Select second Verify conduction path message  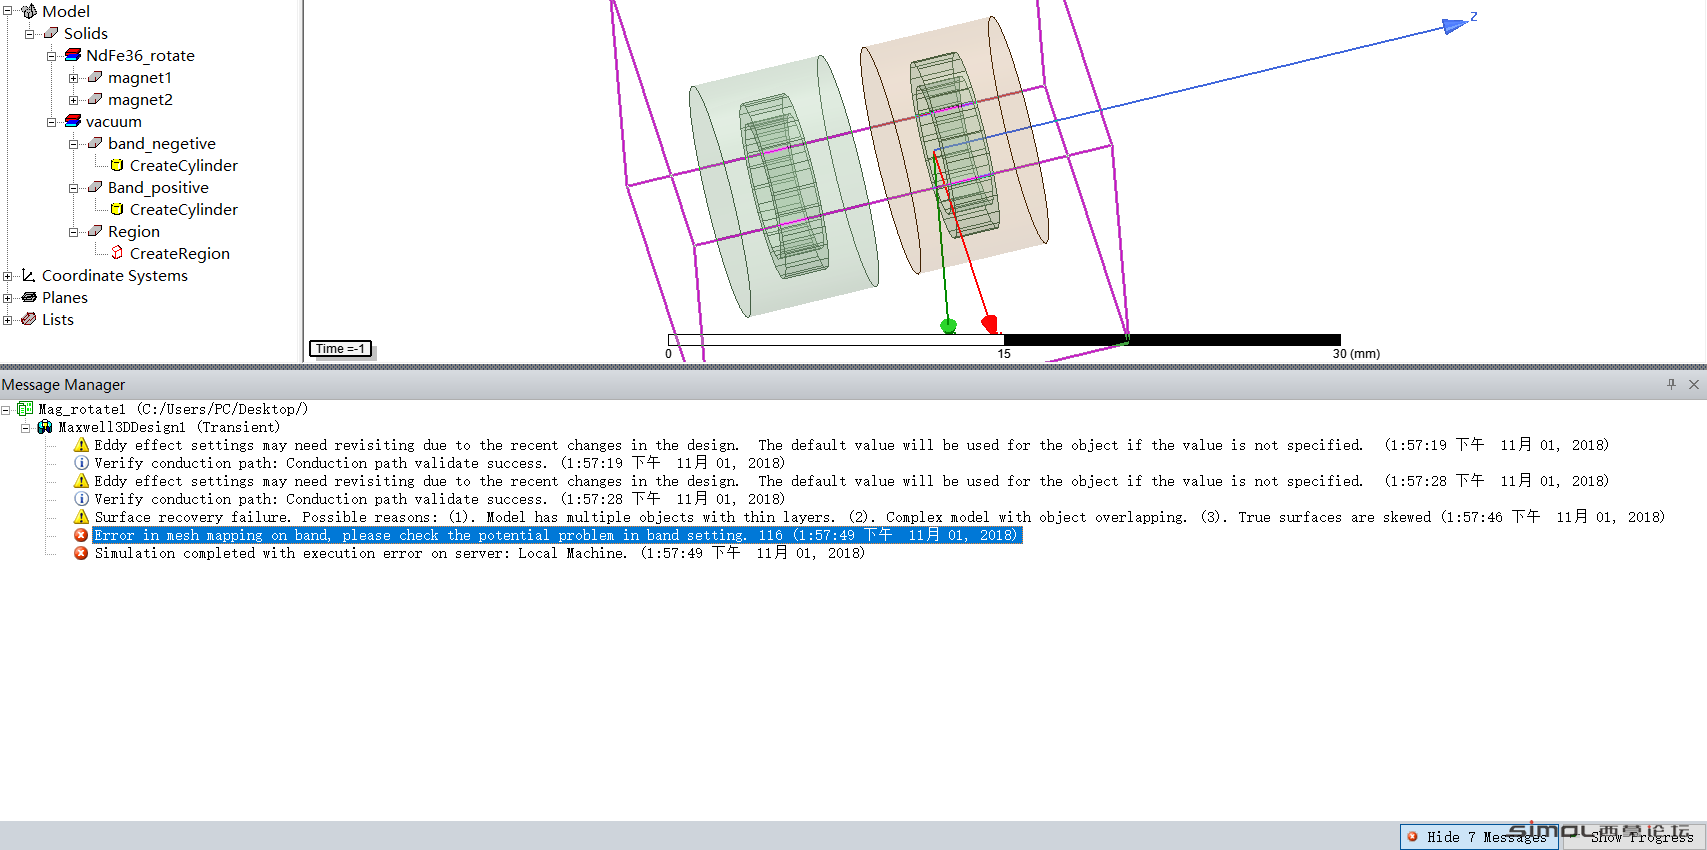click(x=440, y=499)
